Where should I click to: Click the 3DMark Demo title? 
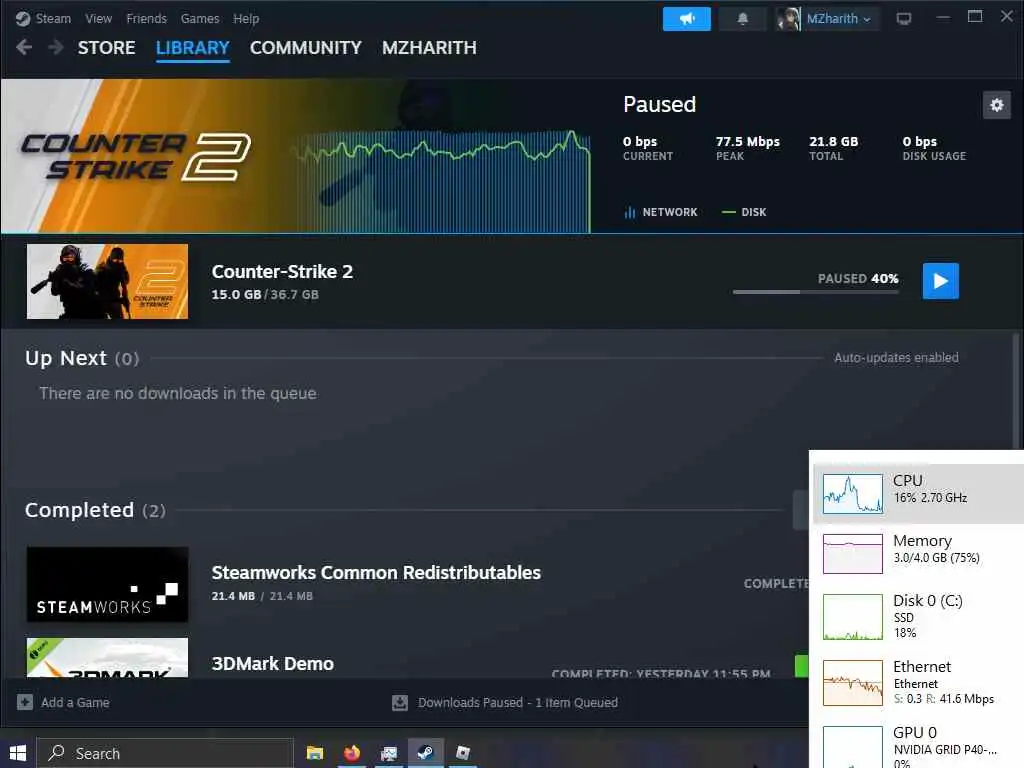(x=272, y=664)
